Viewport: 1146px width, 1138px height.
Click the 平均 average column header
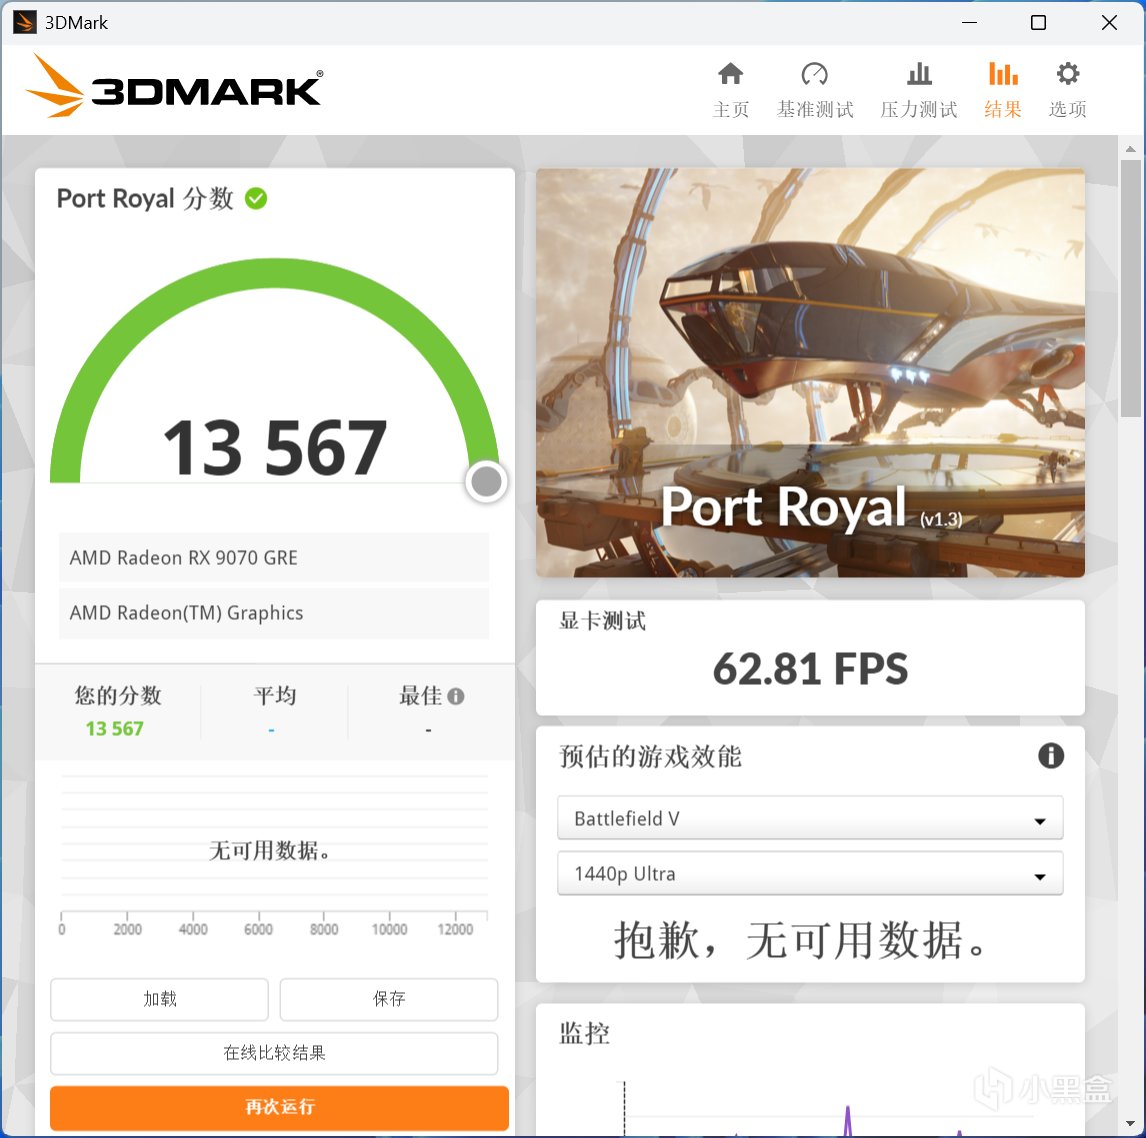click(275, 695)
